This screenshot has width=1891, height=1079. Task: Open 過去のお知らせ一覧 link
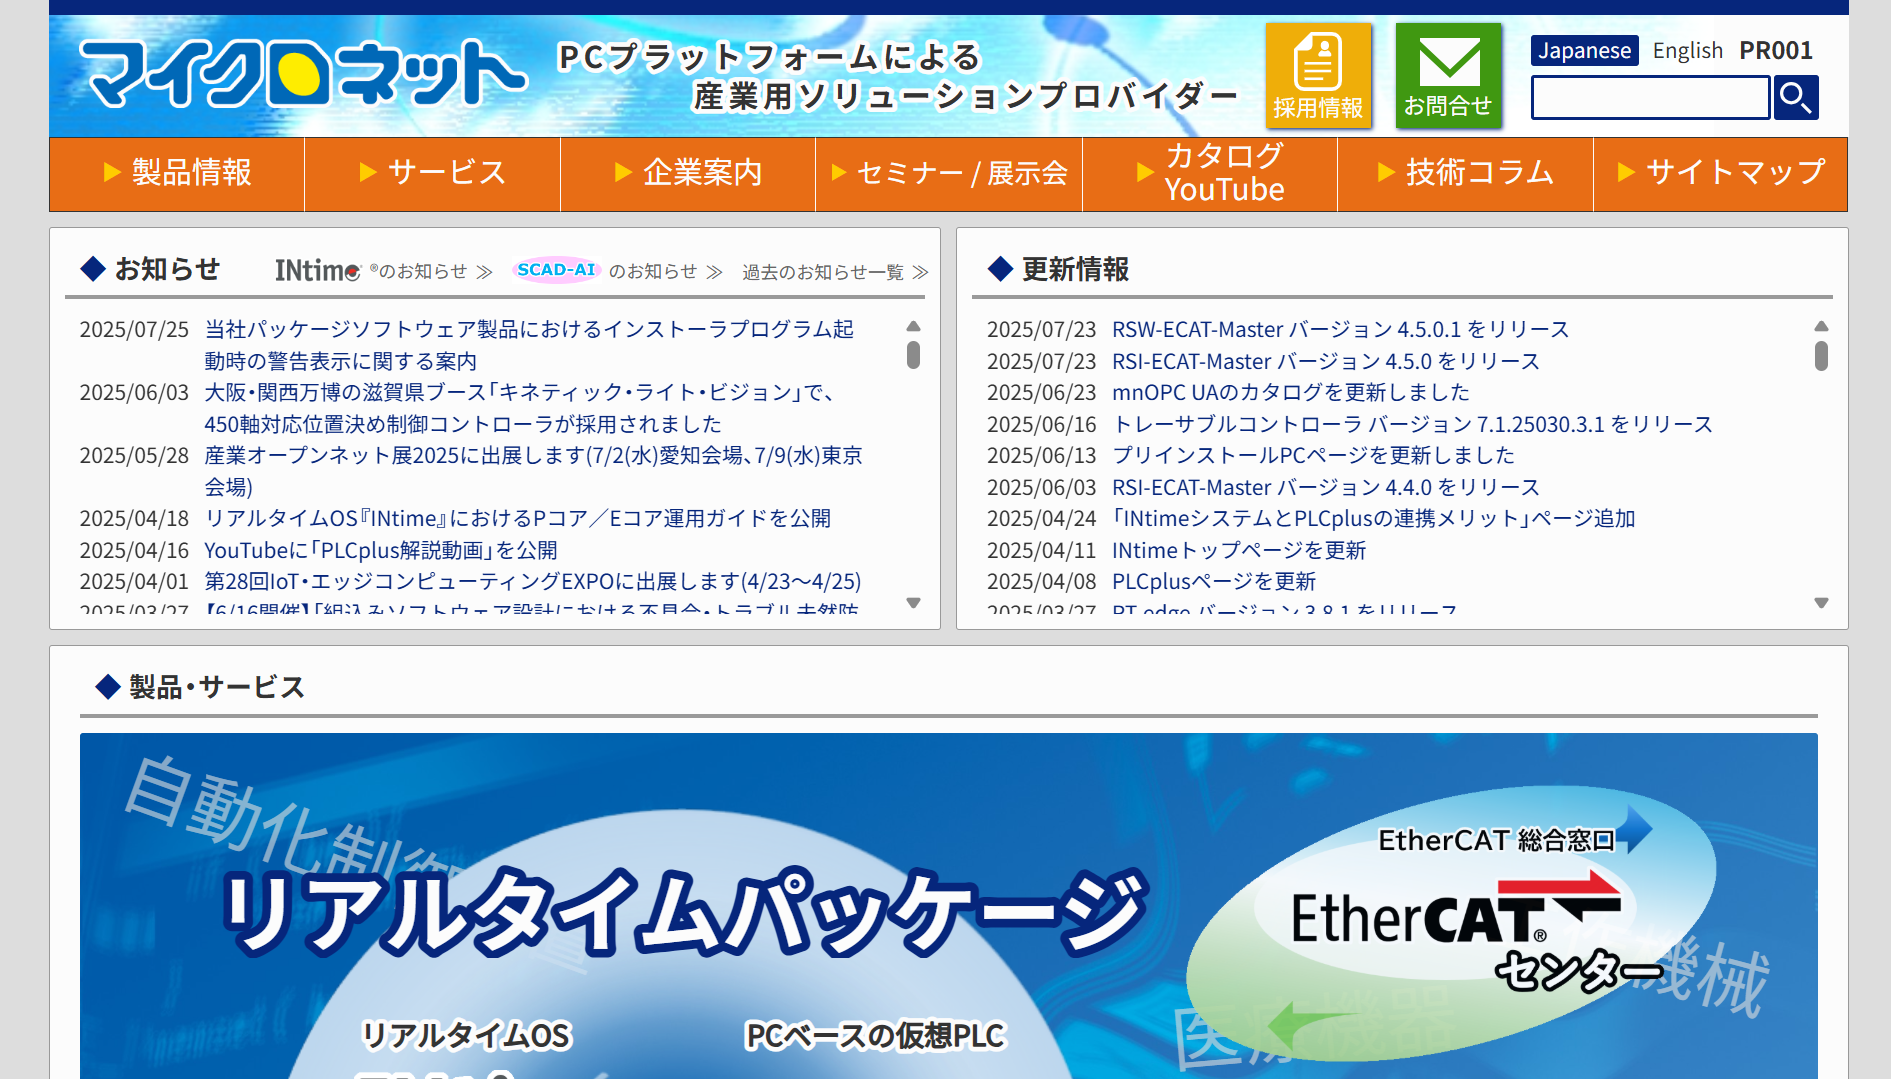(835, 272)
